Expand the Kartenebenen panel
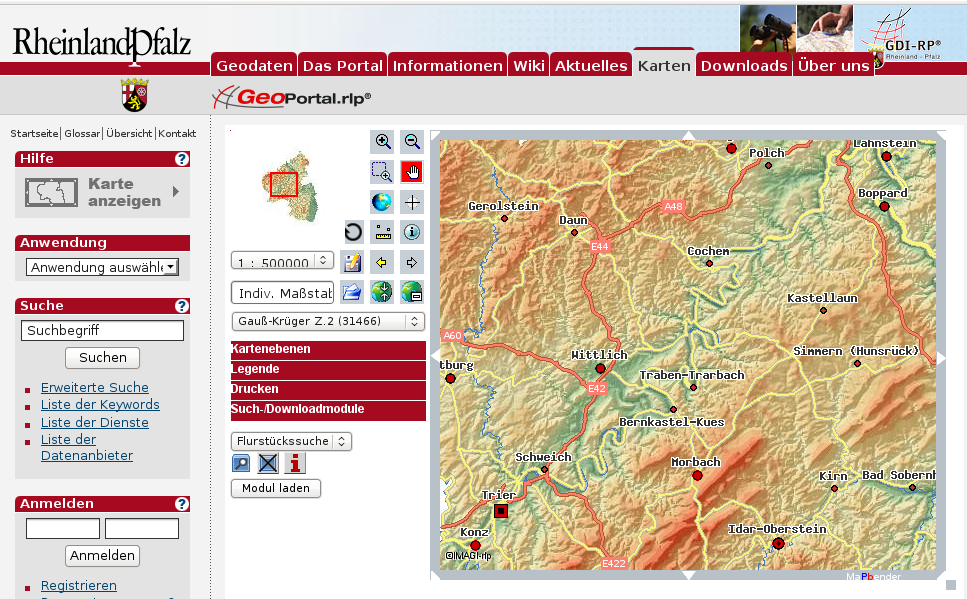This screenshot has width=967, height=599. coord(328,350)
